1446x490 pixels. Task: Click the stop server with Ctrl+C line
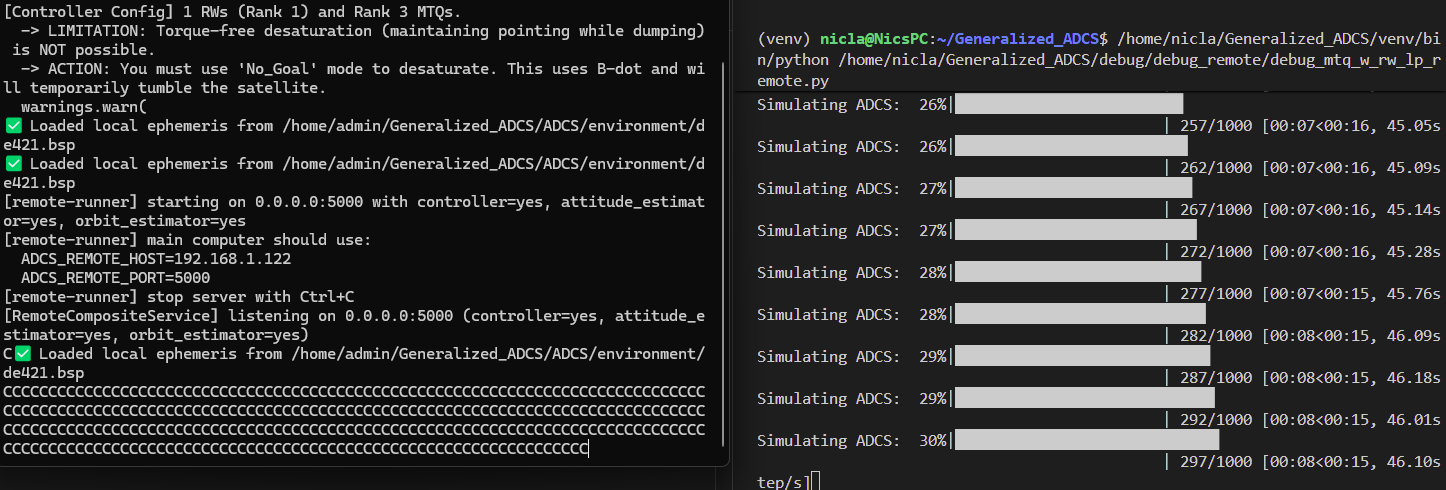180,297
